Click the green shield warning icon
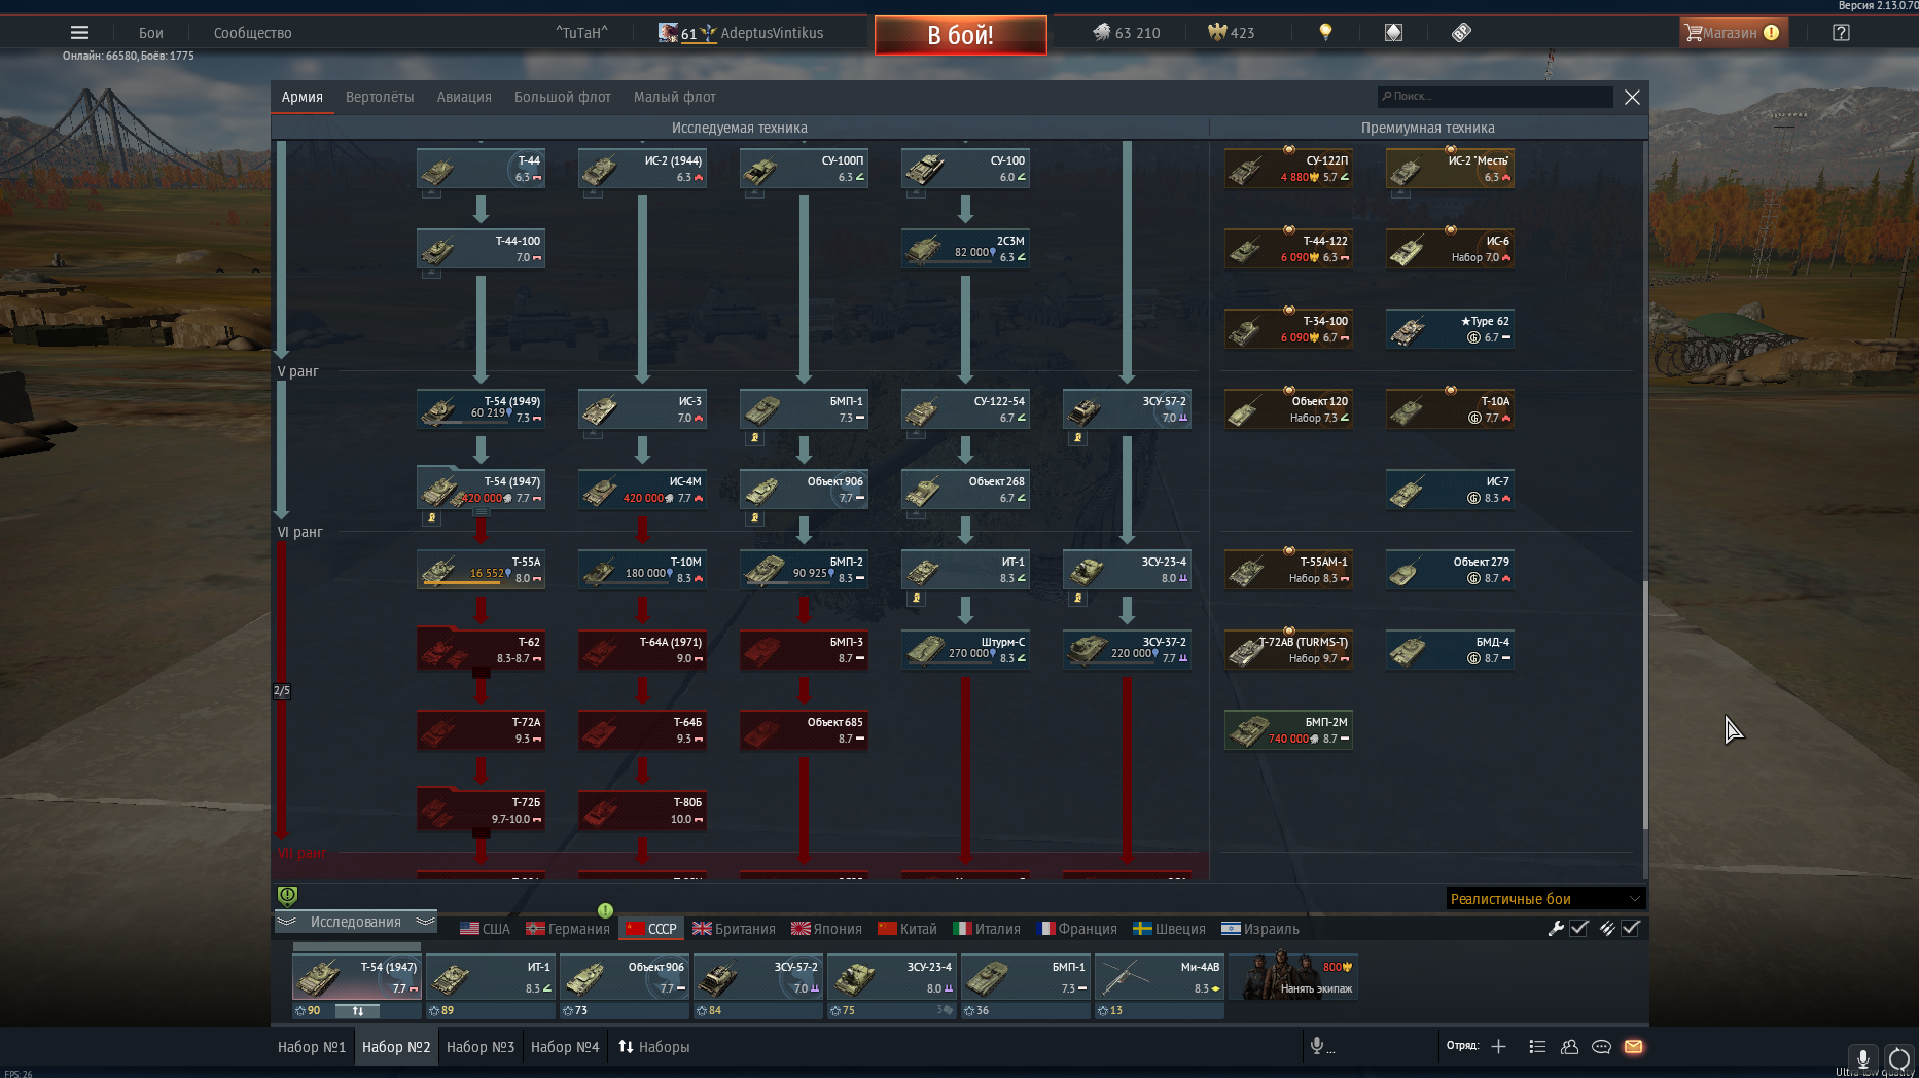The width and height of the screenshot is (1919, 1078). pyautogui.click(x=287, y=896)
